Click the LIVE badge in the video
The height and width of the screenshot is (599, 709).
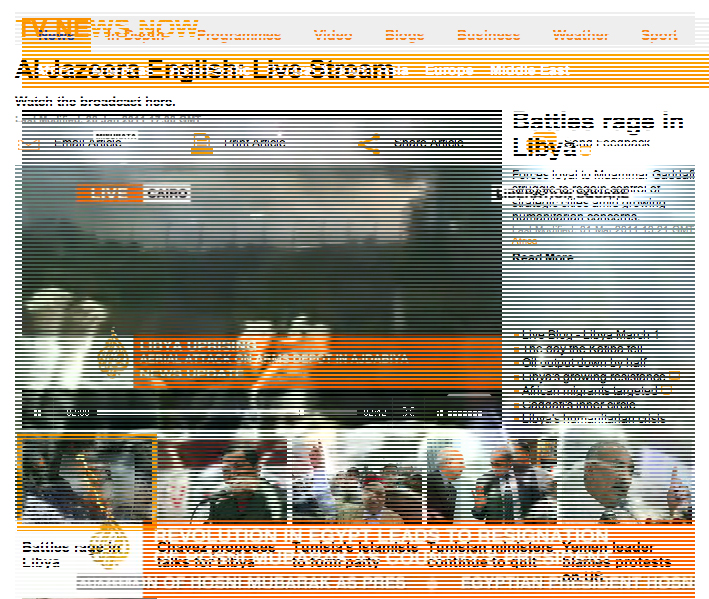[x=109, y=193]
